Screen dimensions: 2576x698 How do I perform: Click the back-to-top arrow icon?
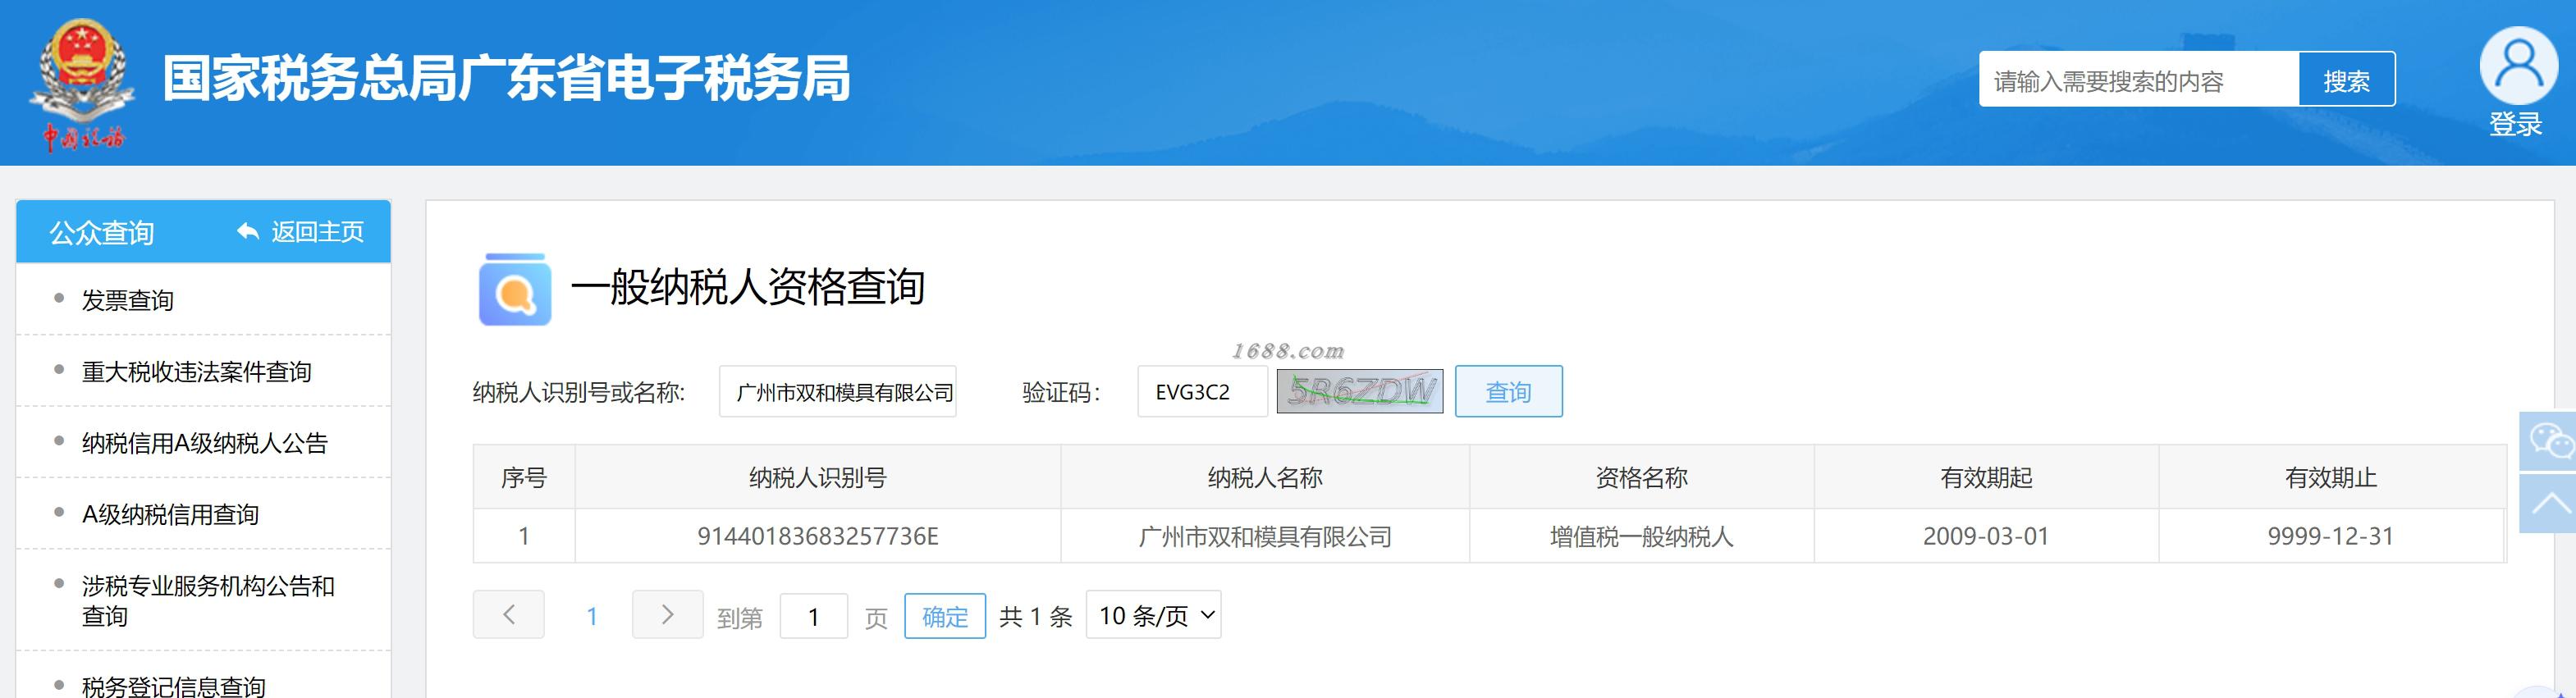2550,503
